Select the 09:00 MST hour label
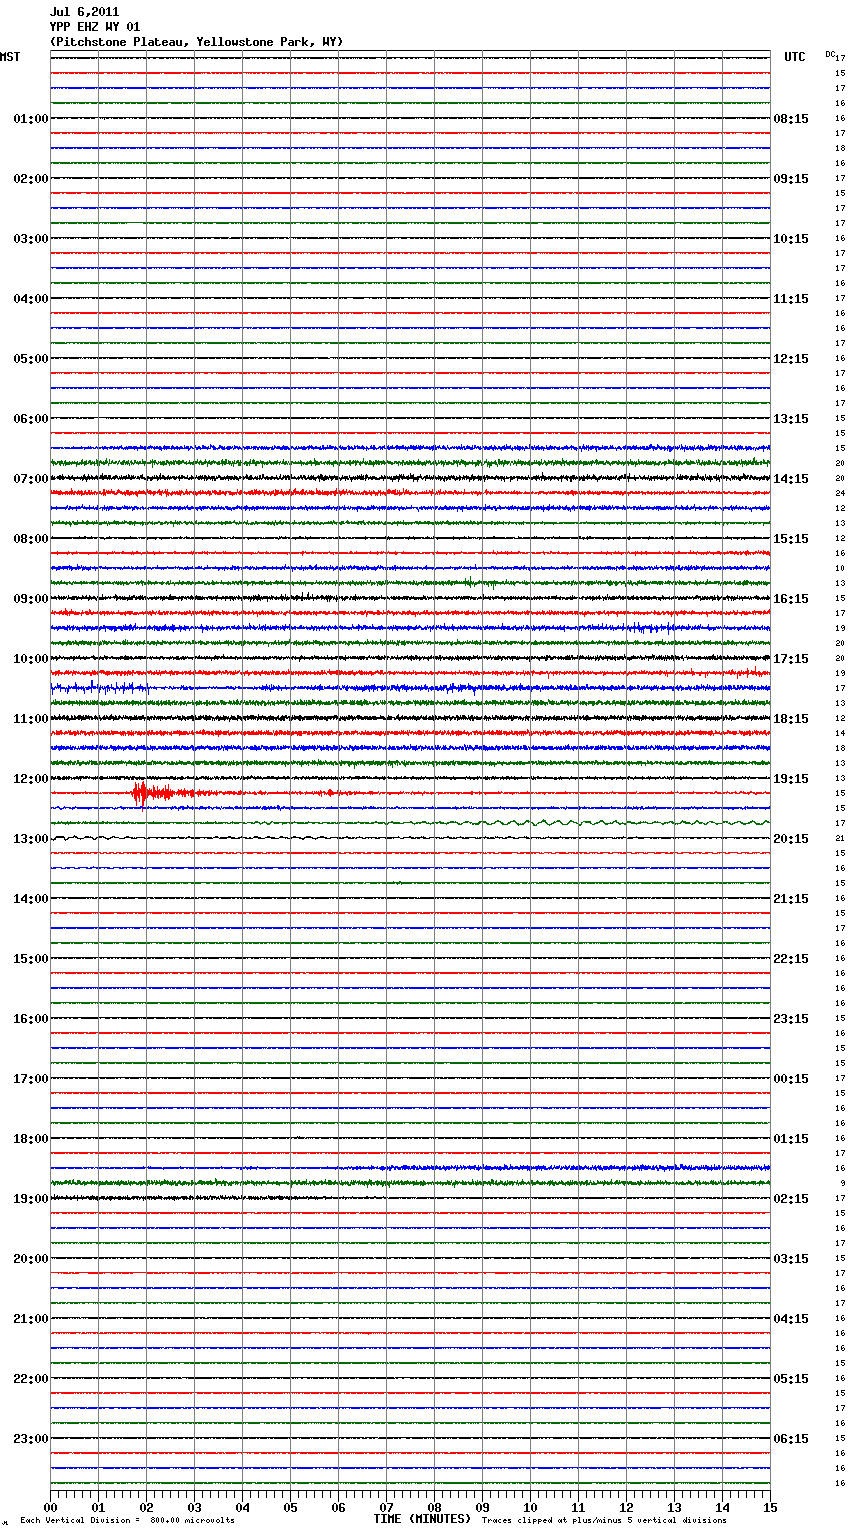850x1534 pixels. pos(31,599)
